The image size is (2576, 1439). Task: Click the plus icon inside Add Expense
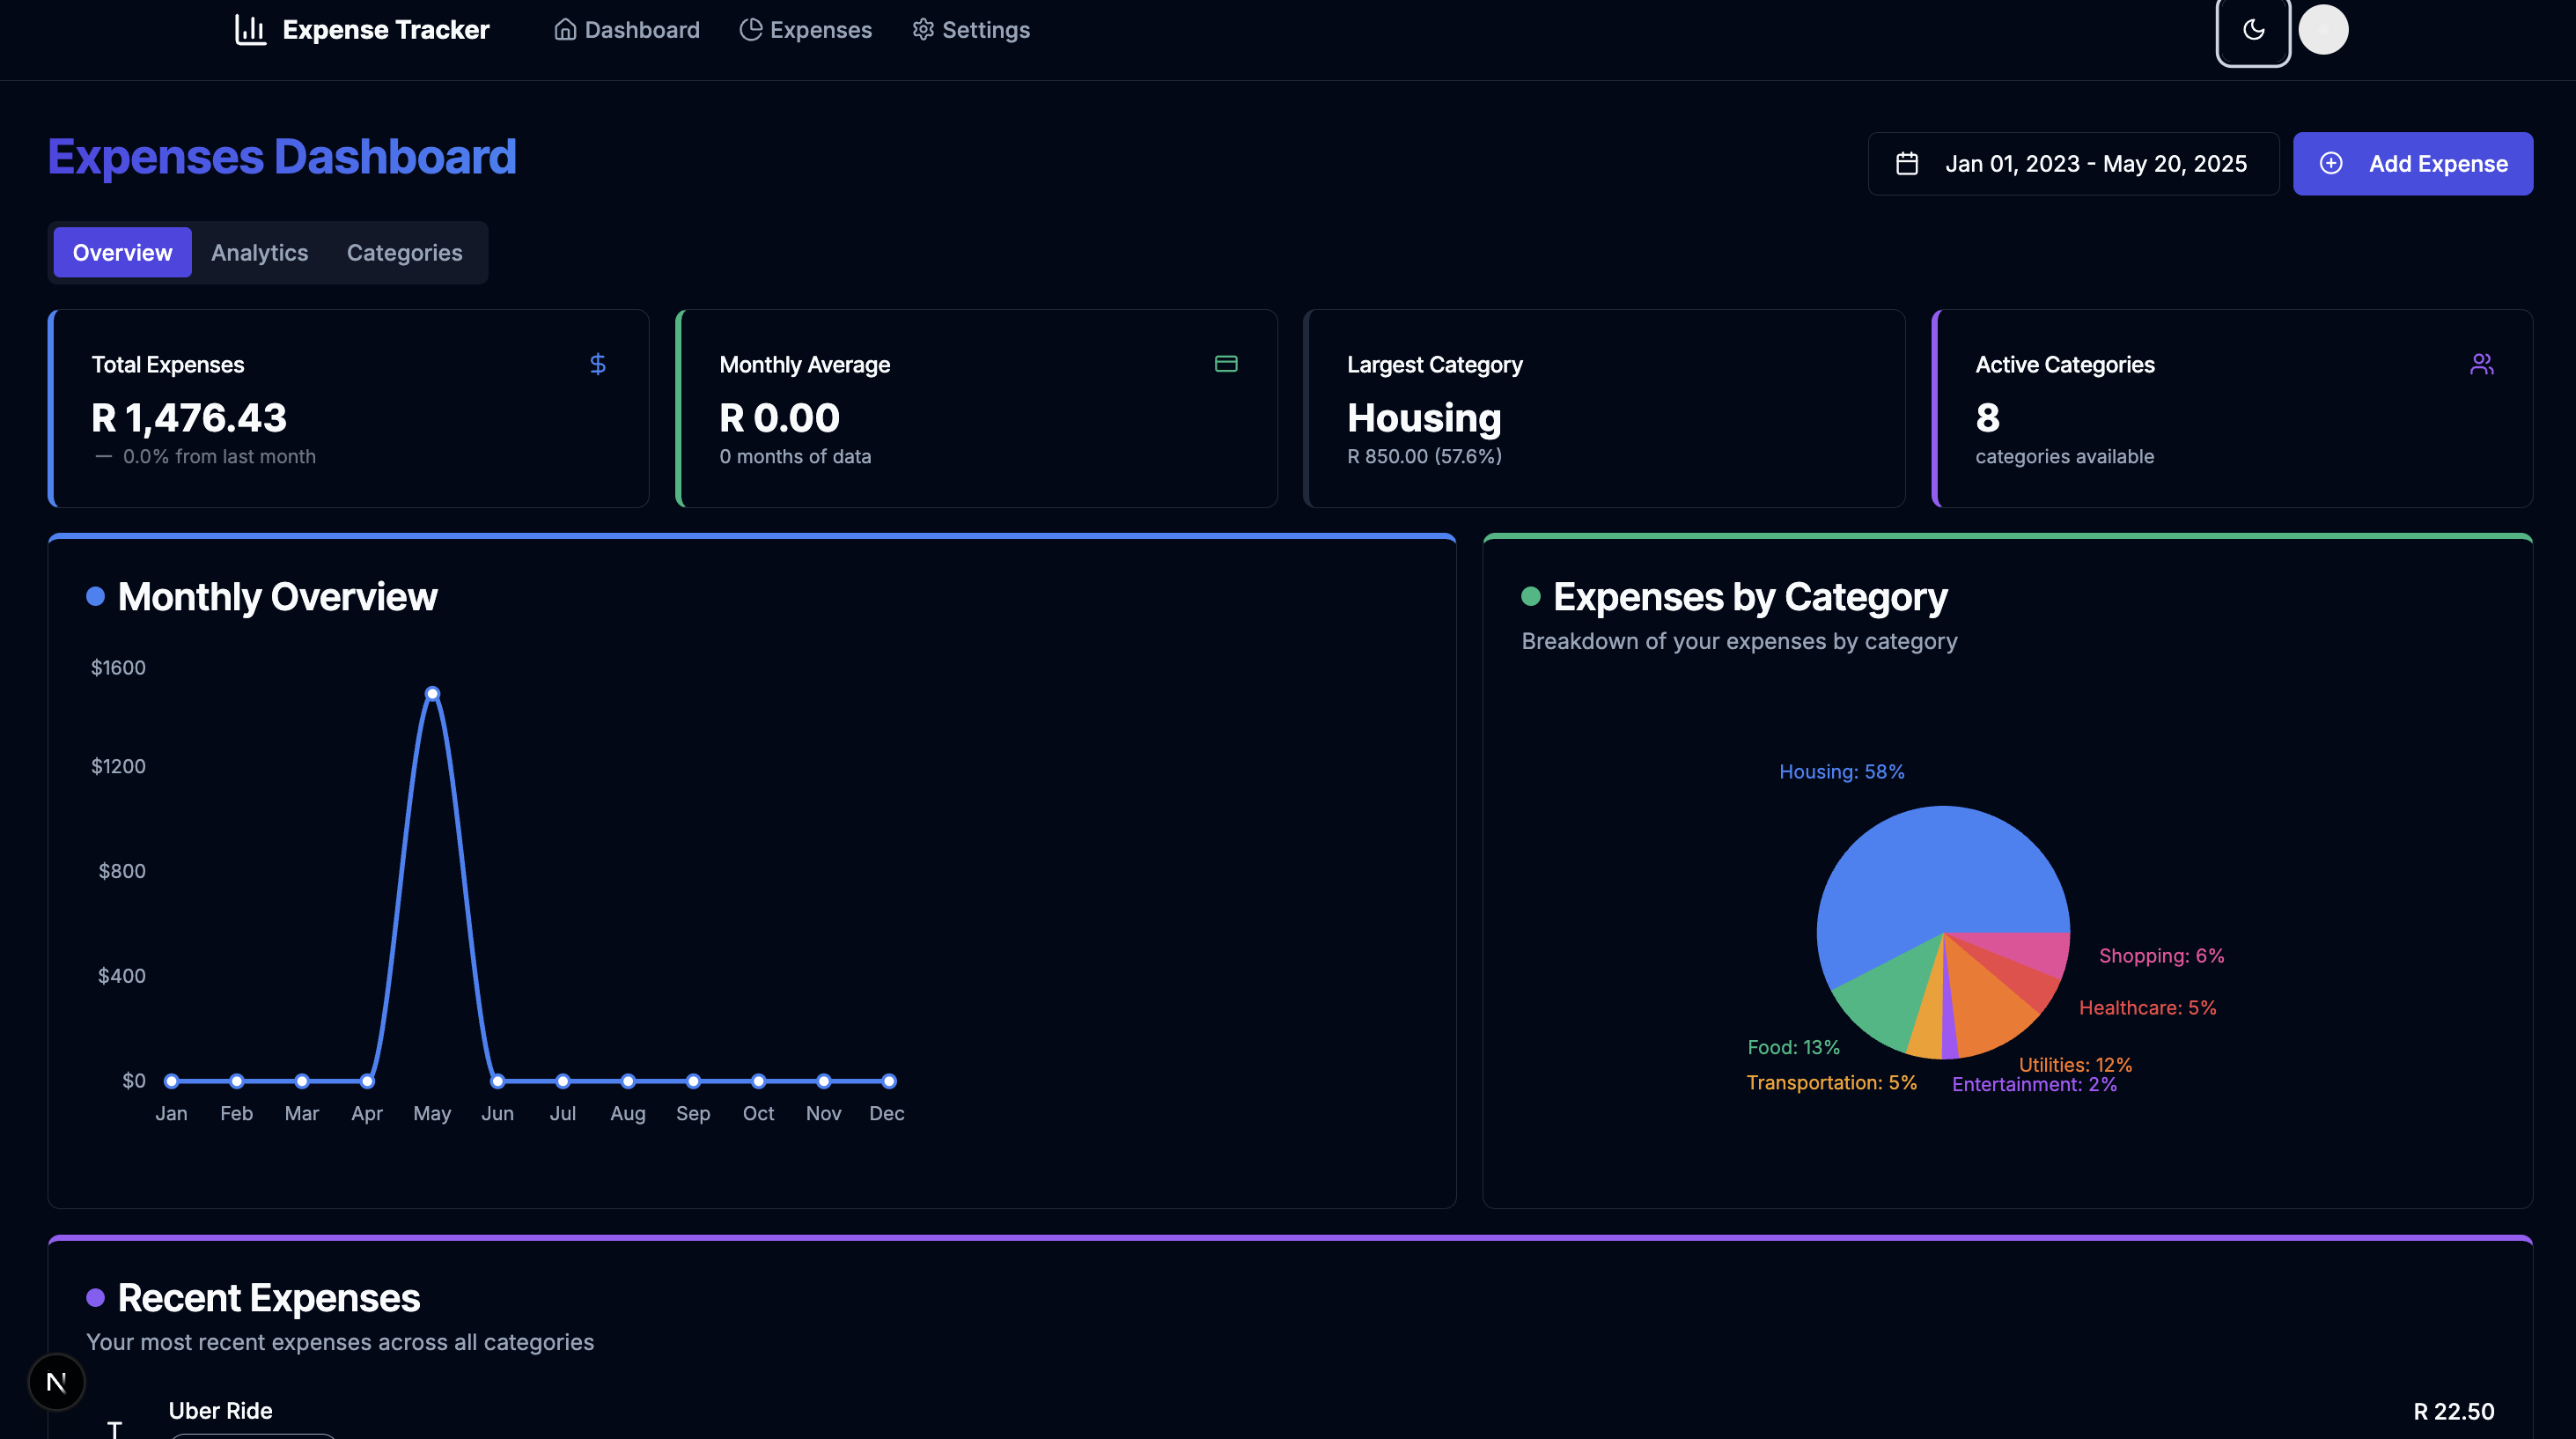click(2332, 163)
